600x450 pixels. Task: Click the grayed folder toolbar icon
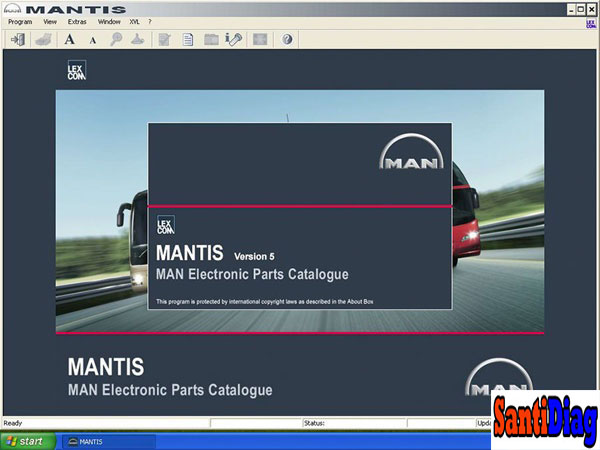[211, 39]
